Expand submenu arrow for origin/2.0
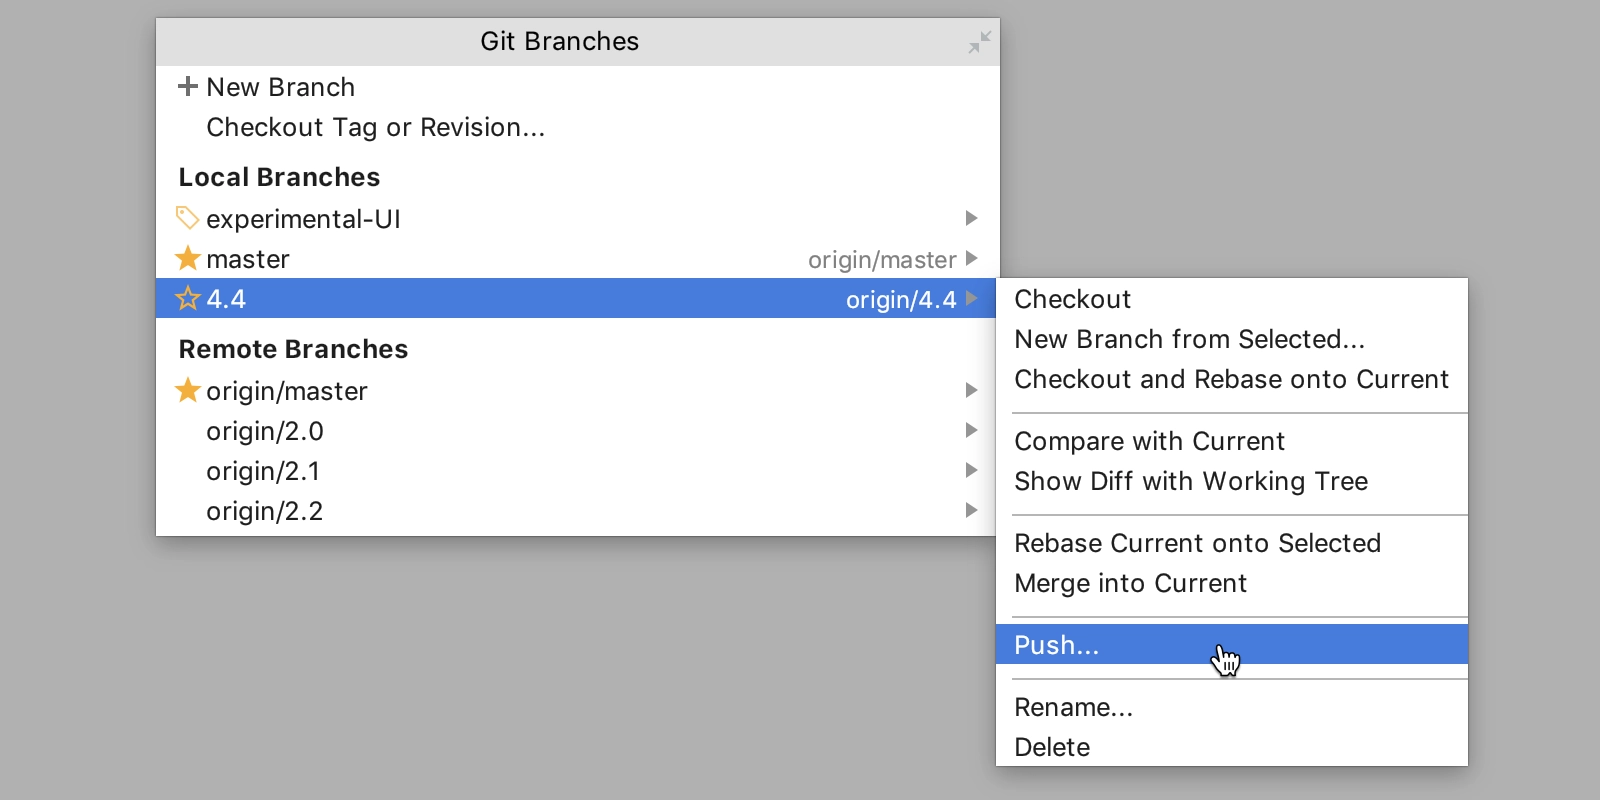 [971, 430]
